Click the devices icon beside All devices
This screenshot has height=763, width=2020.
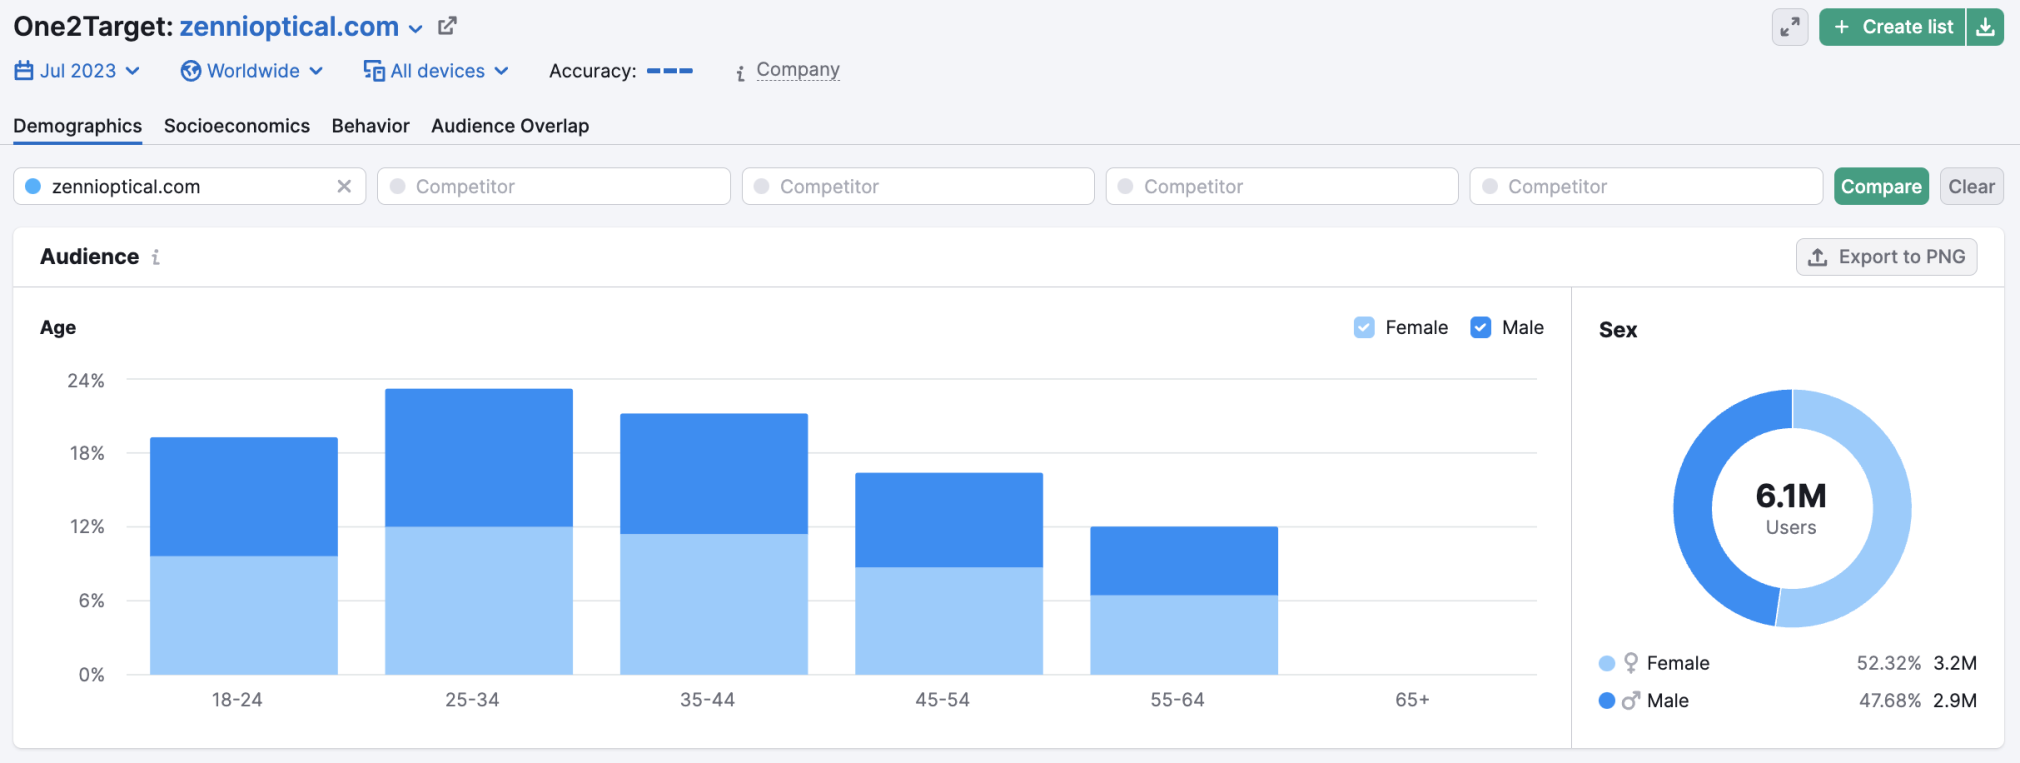tap(374, 71)
